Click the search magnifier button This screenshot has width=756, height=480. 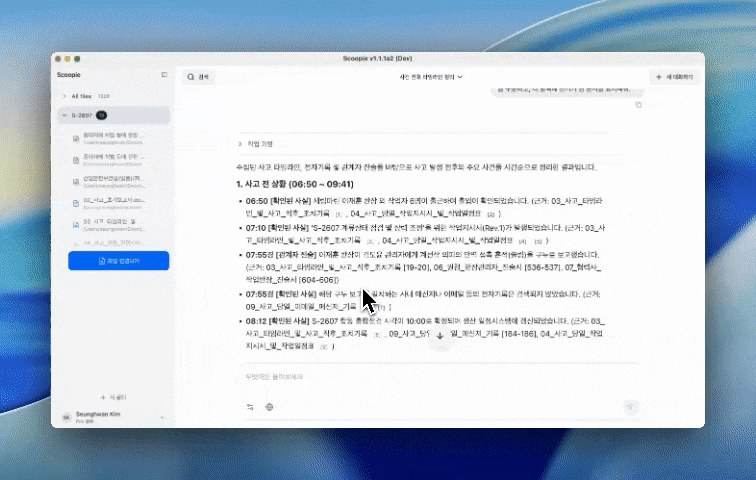click(x=199, y=77)
